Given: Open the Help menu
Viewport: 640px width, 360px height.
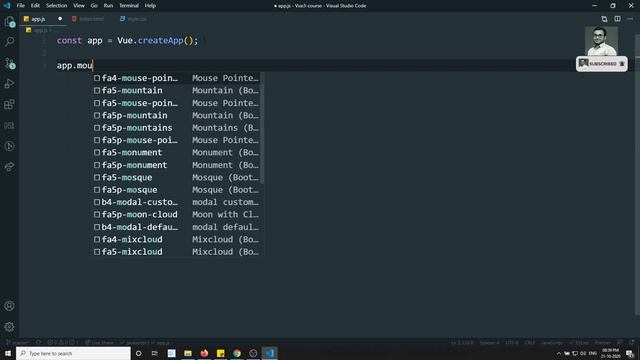Looking at the screenshot, I should pyautogui.click(x=150, y=6).
